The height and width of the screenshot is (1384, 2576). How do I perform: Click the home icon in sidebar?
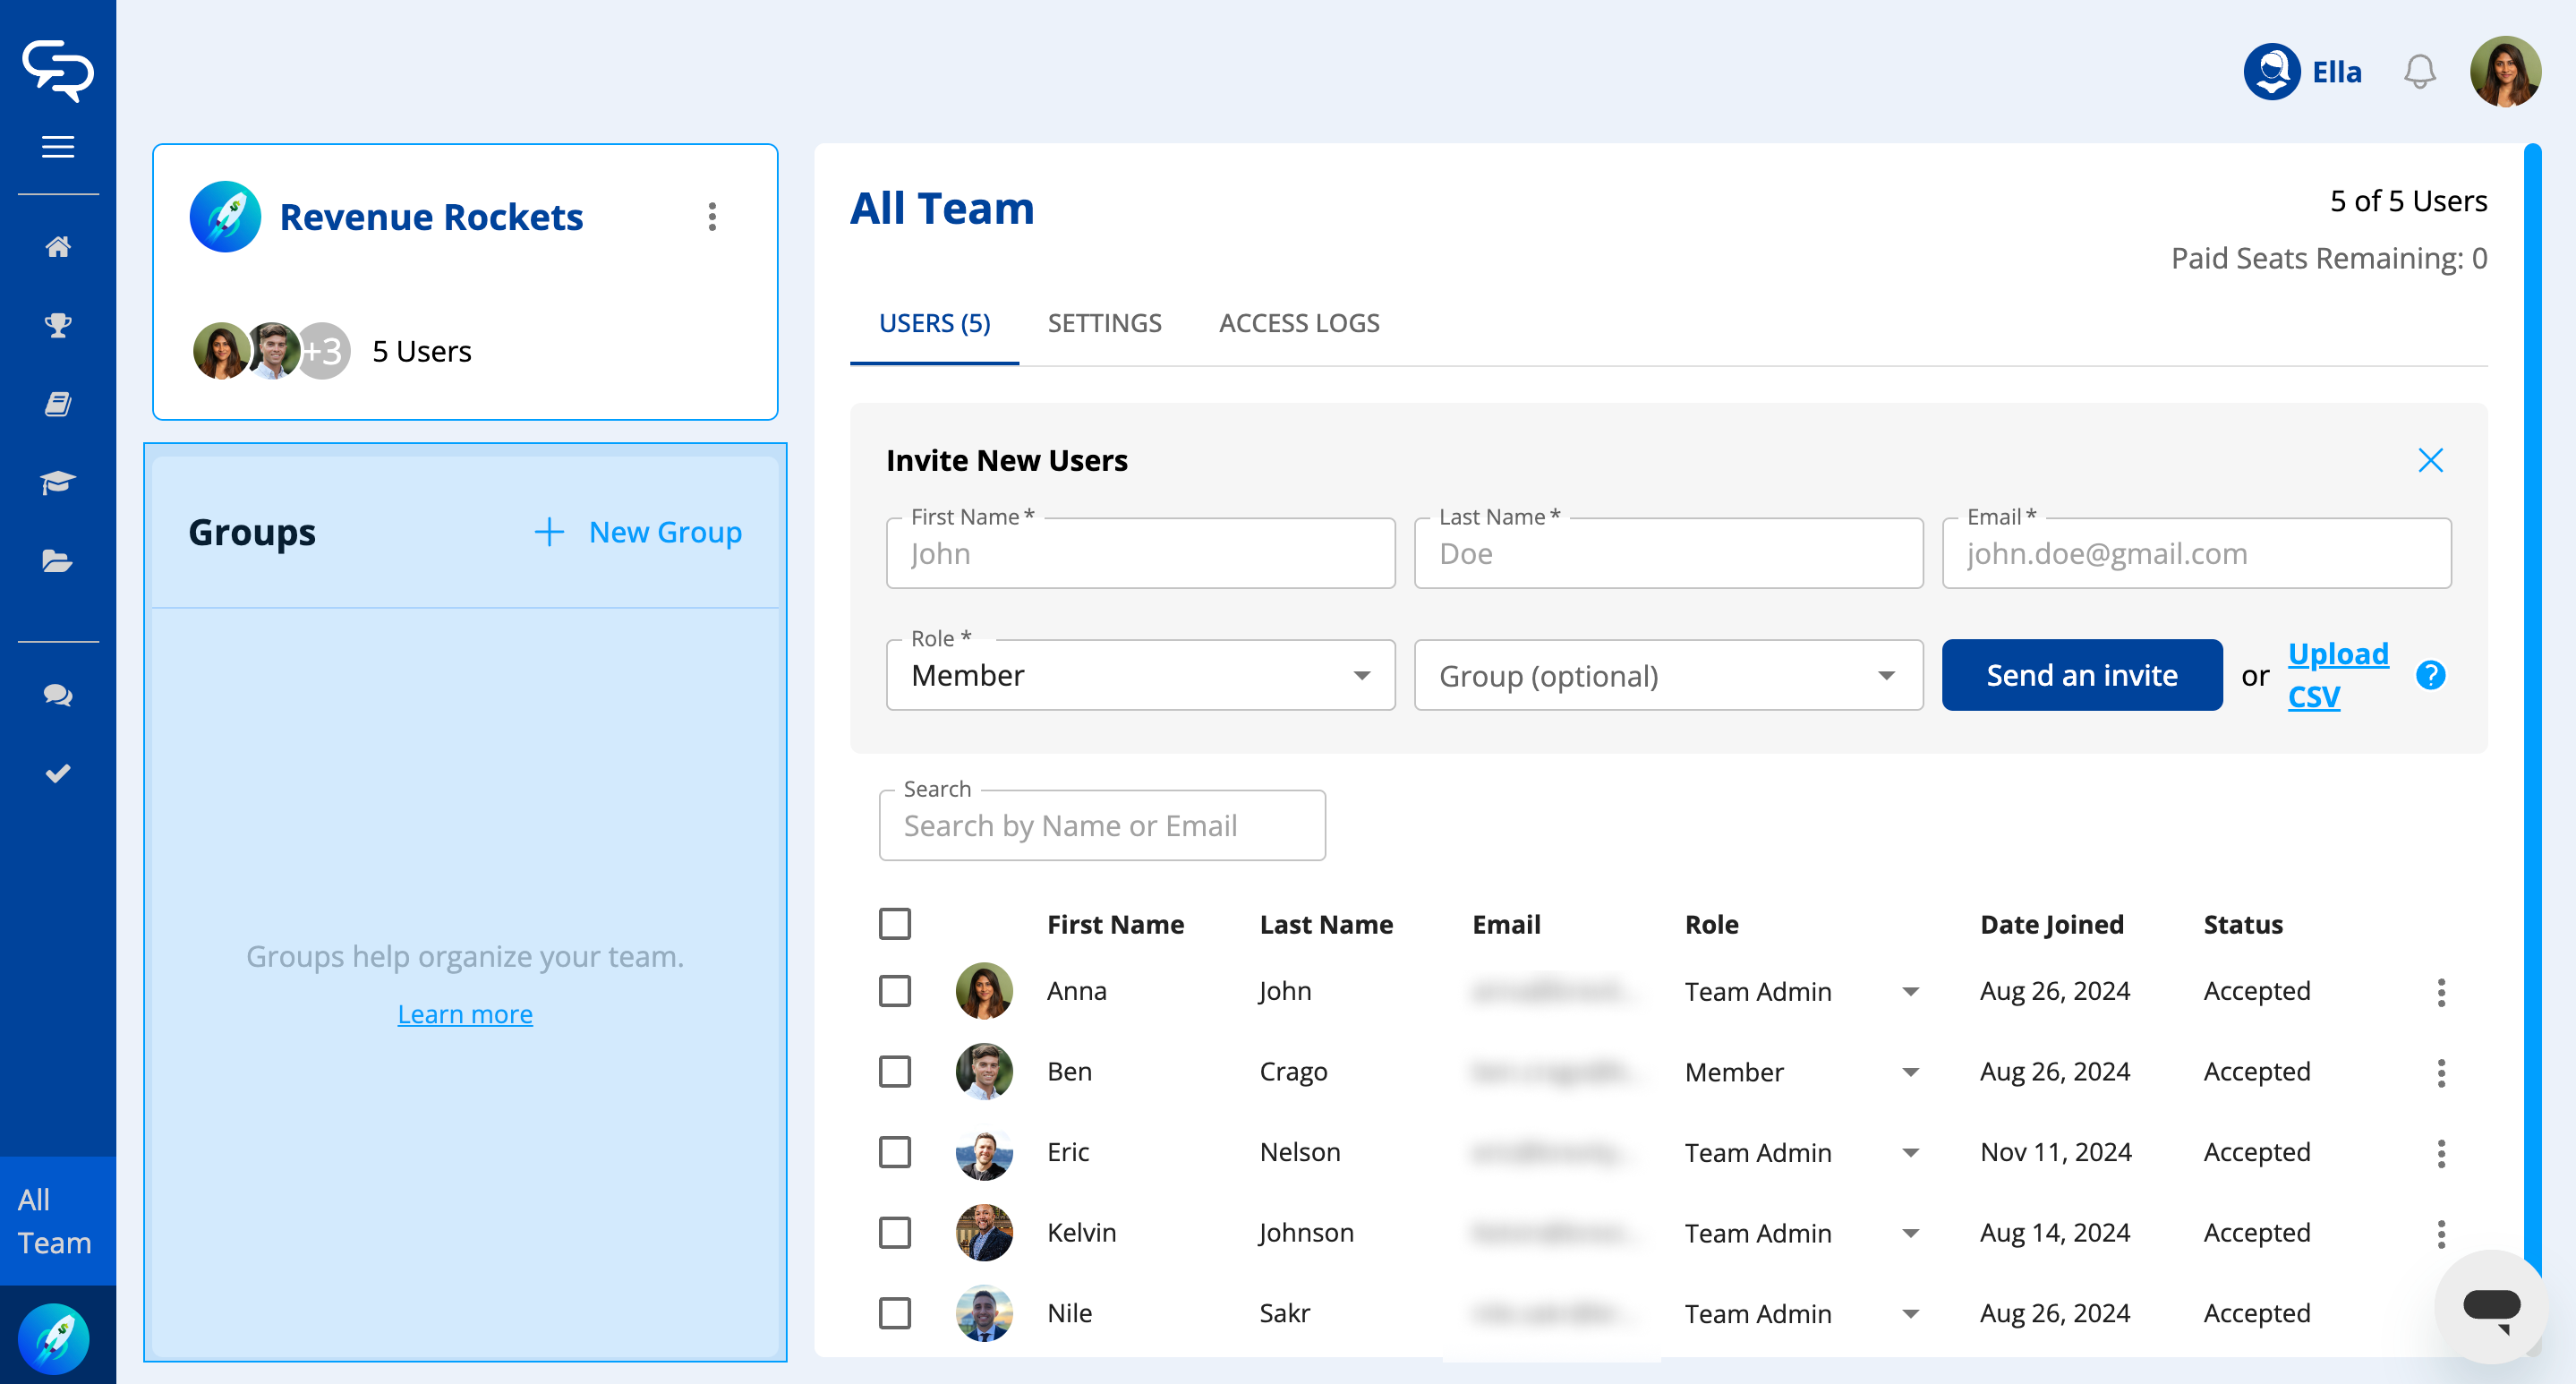click(58, 246)
